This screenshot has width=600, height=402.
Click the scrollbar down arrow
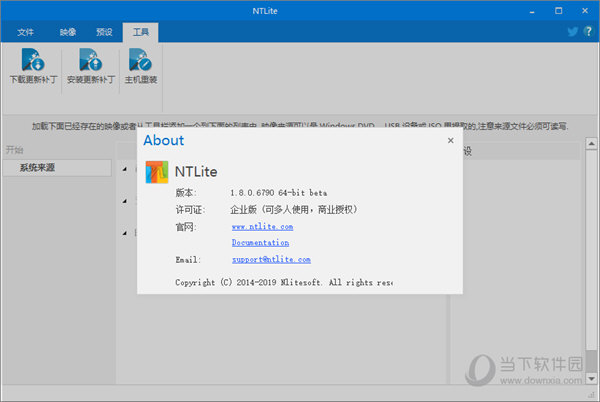592,379
